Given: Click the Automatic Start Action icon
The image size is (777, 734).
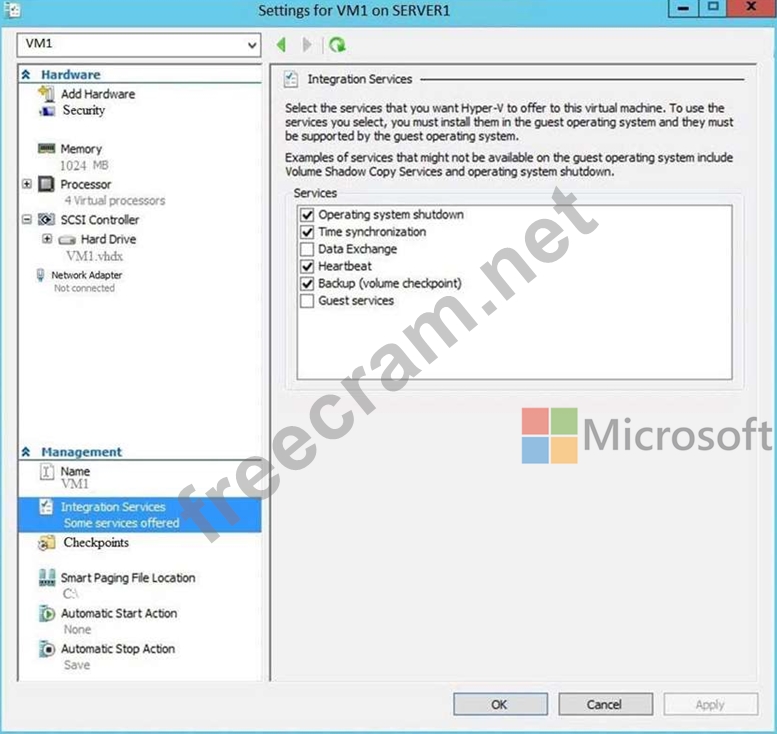Looking at the screenshot, I should point(47,614).
